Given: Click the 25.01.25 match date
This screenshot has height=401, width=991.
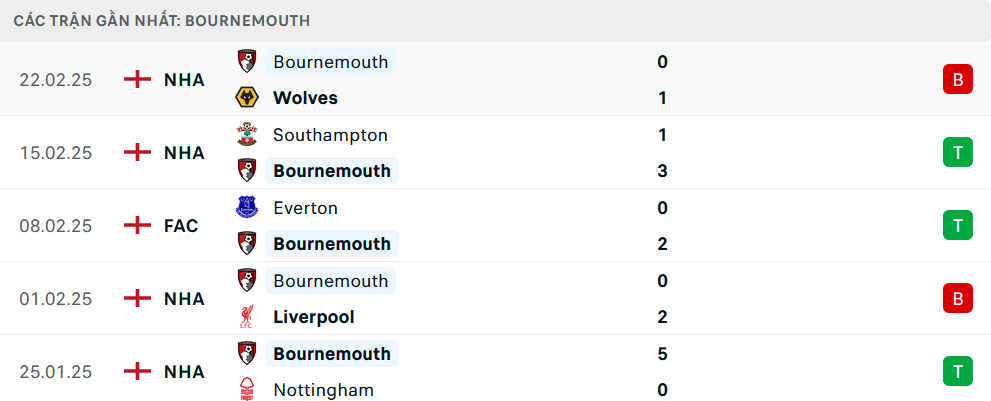Looking at the screenshot, I should (56, 372).
